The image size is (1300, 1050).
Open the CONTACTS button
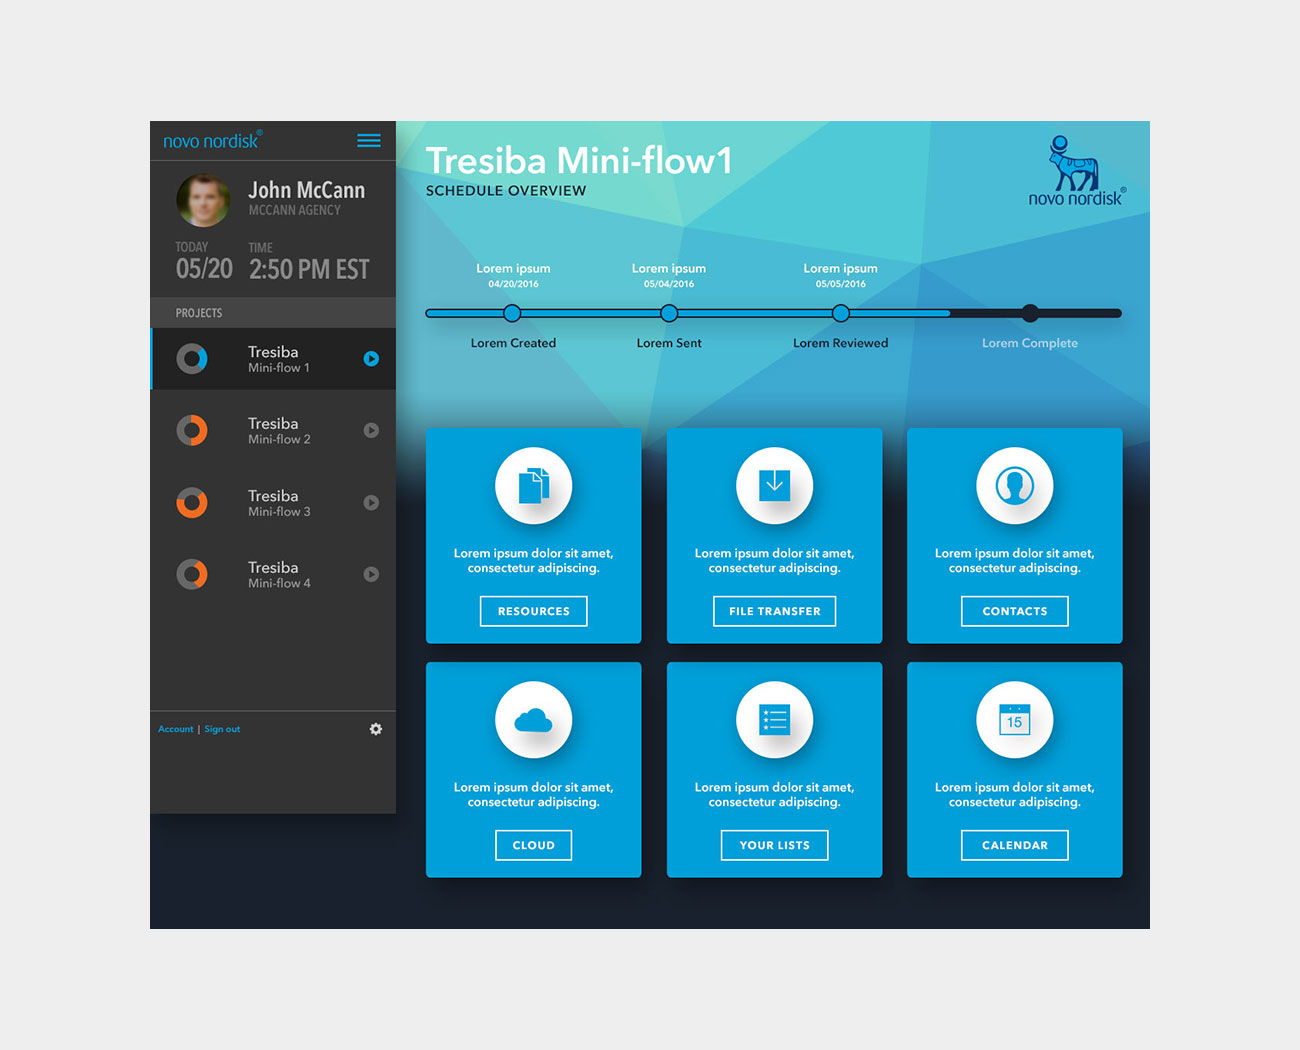(x=1015, y=611)
